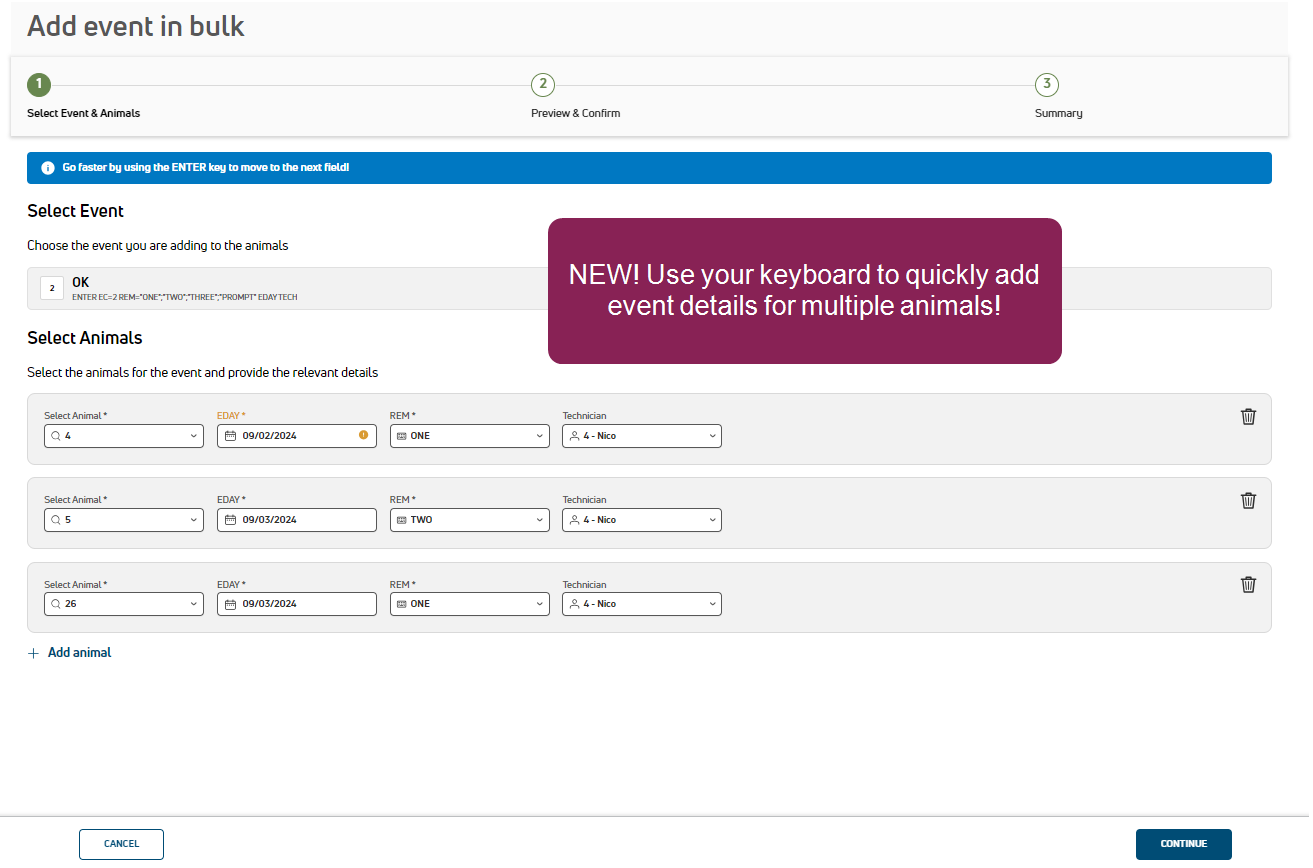This screenshot has width=1313, height=868.
Task: Click the orange warning icon in first EDAY field
Action: [363, 435]
